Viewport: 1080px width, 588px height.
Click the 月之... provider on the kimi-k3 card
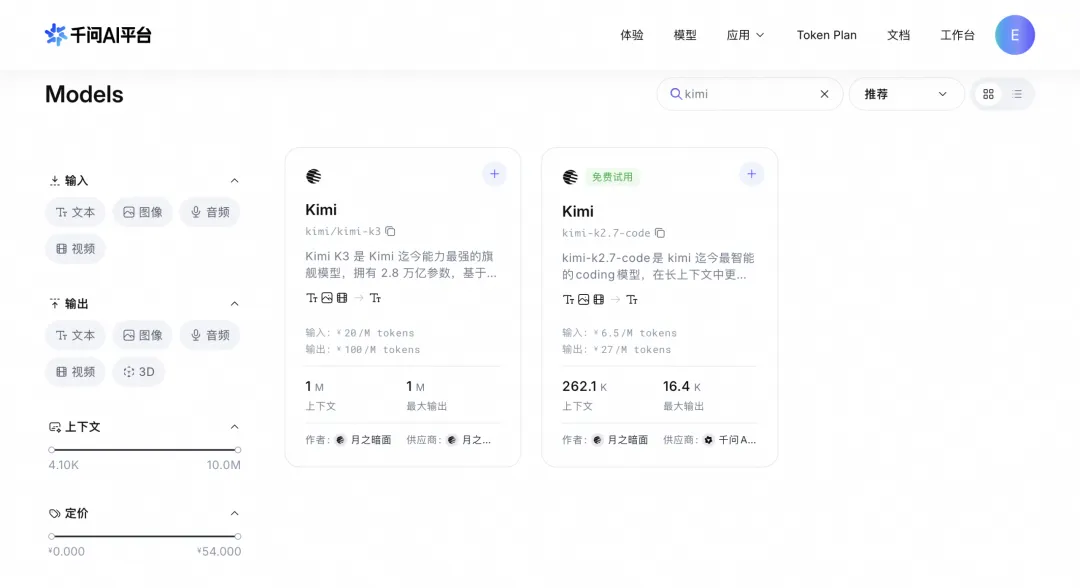468,440
